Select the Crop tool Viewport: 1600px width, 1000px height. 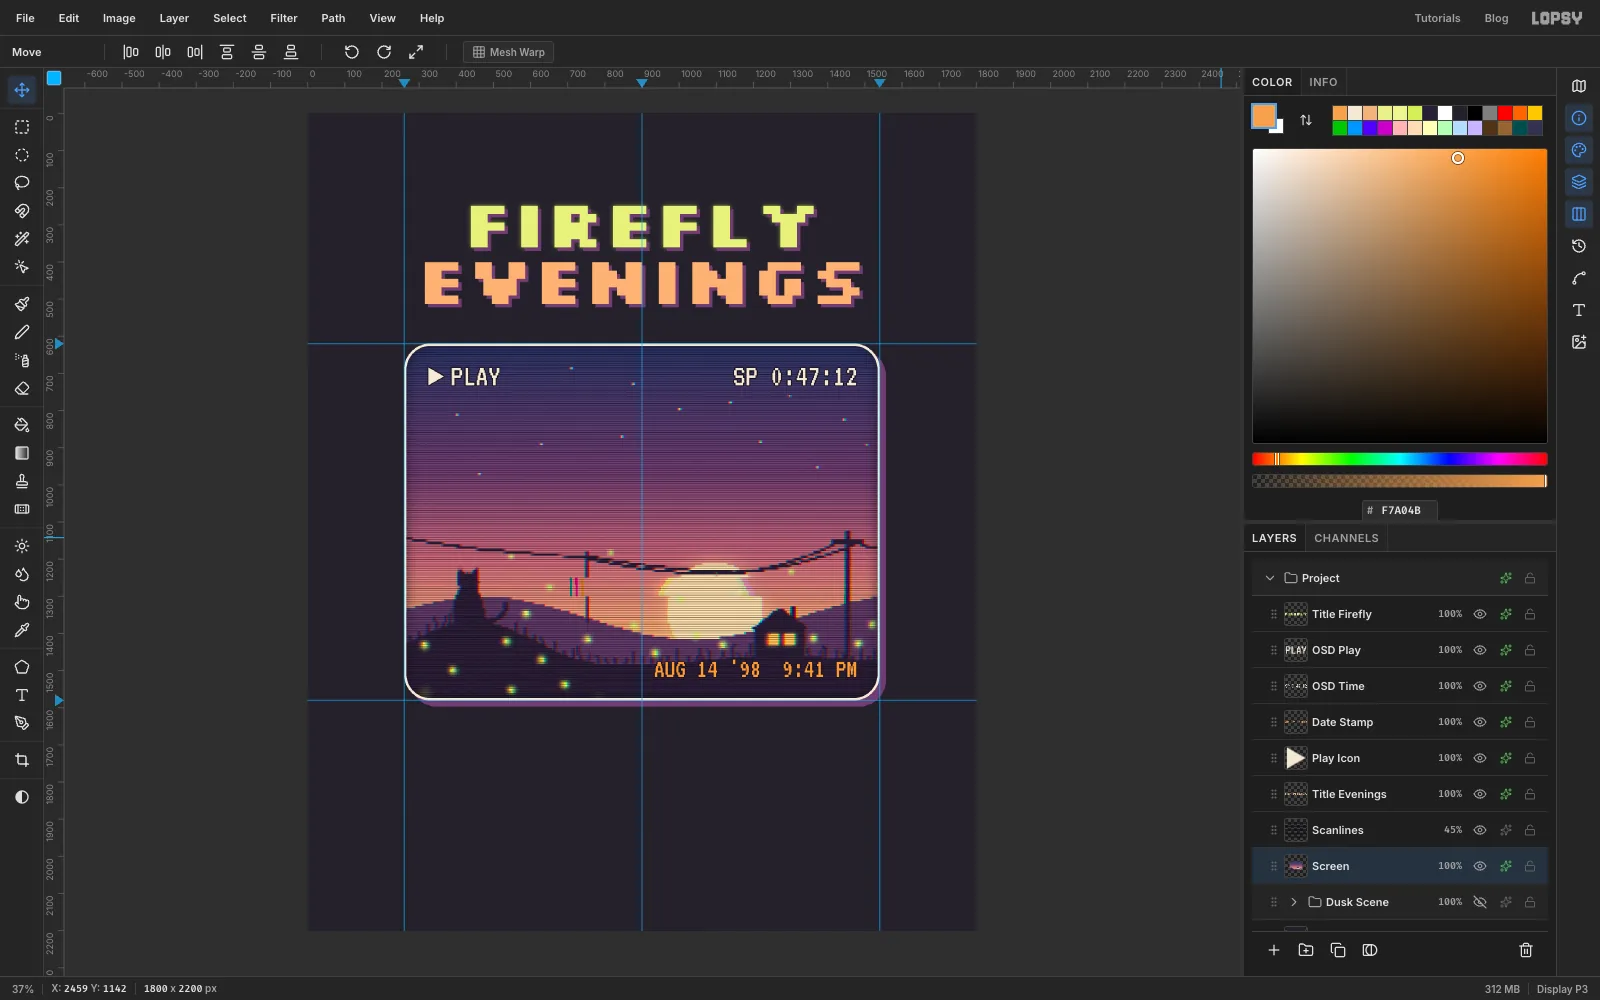tap(22, 760)
